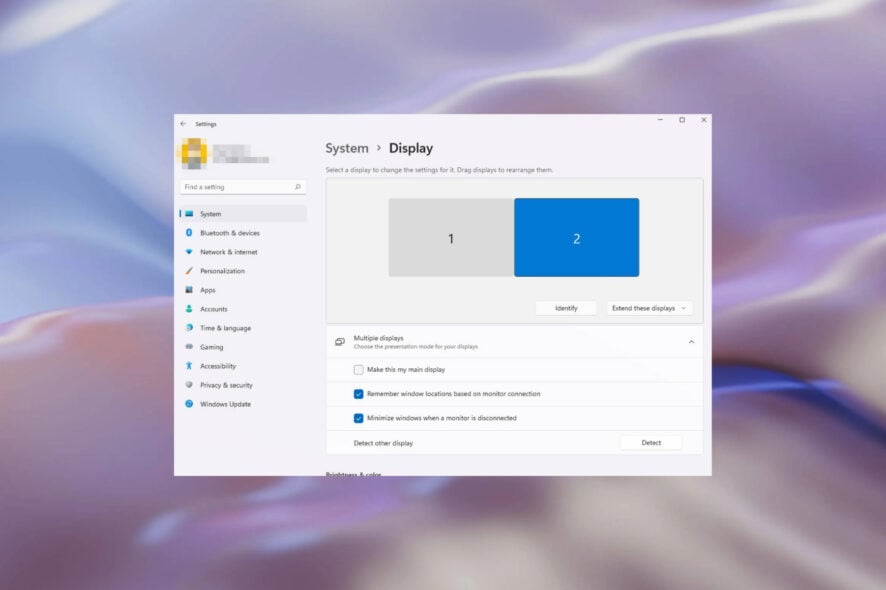Click the Detect other display label
Viewport: 886px width, 590px height.
pos(383,443)
